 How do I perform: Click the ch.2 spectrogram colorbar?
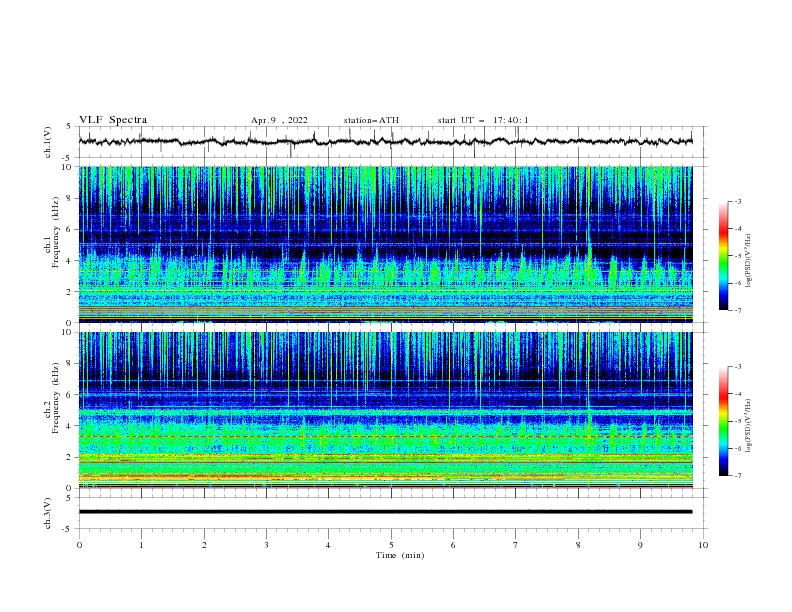[x=723, y=421]
